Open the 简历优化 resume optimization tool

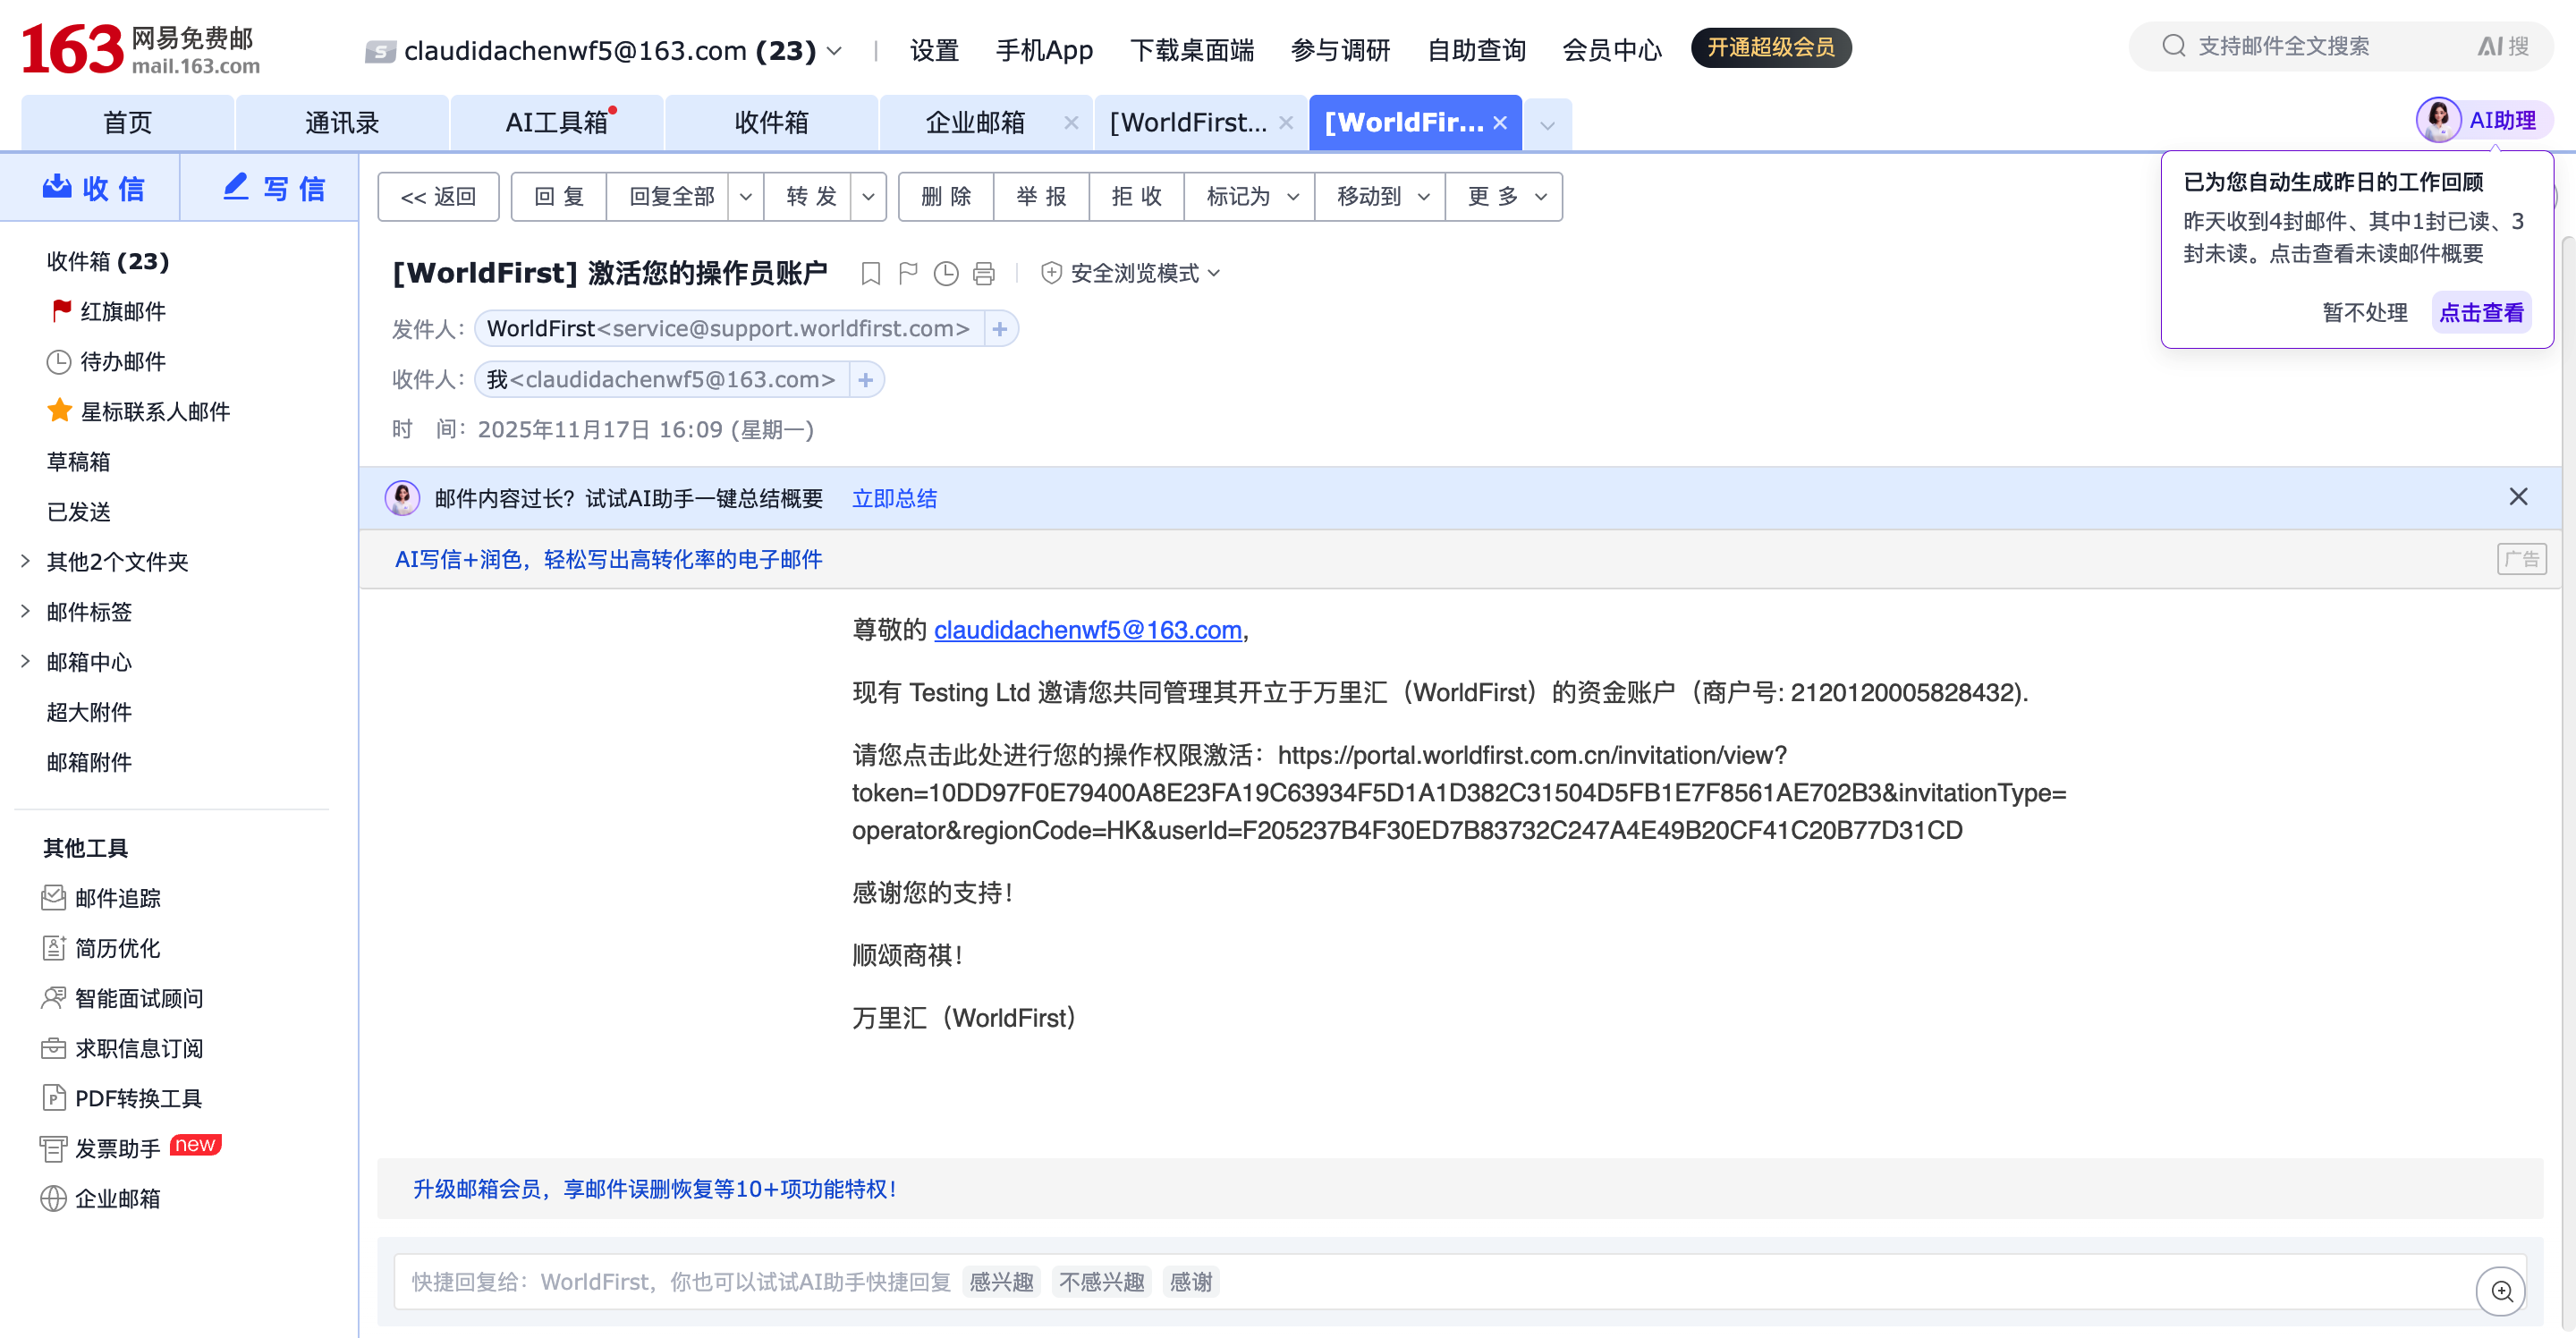click(101, 948)
